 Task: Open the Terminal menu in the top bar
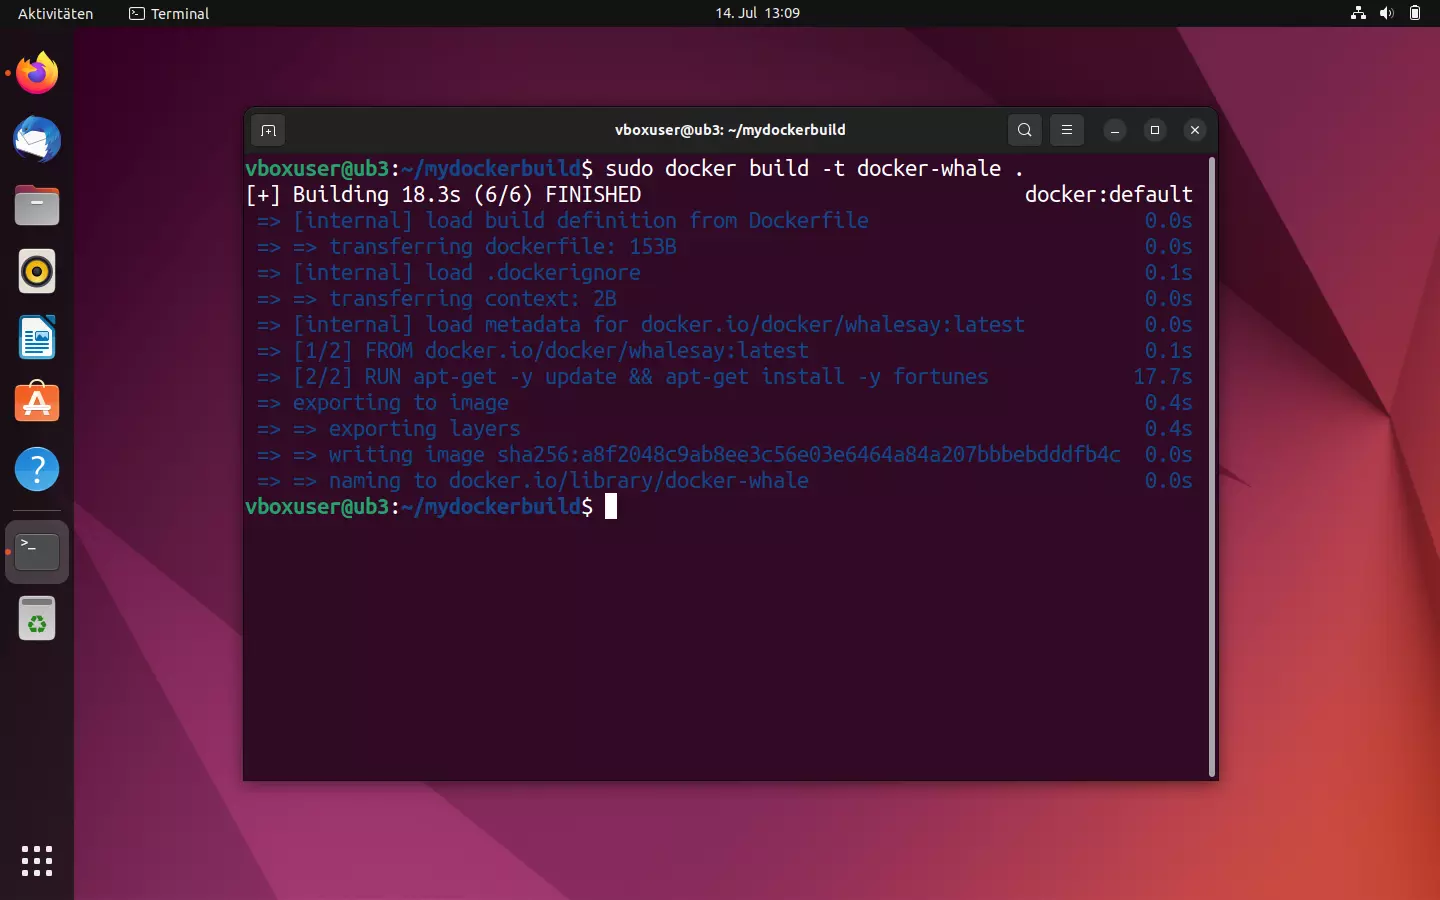tap(168, 13)
